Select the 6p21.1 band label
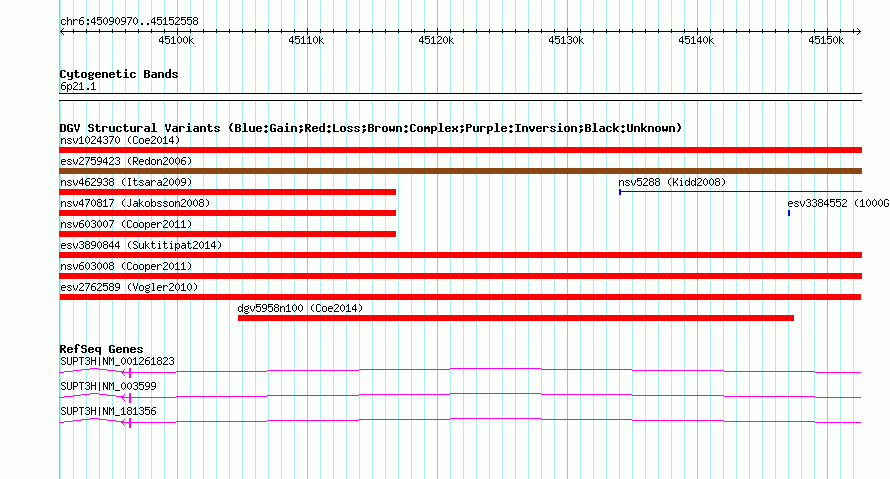The height and width of the screenshot is (479, 890). click(x=78, y=86)
